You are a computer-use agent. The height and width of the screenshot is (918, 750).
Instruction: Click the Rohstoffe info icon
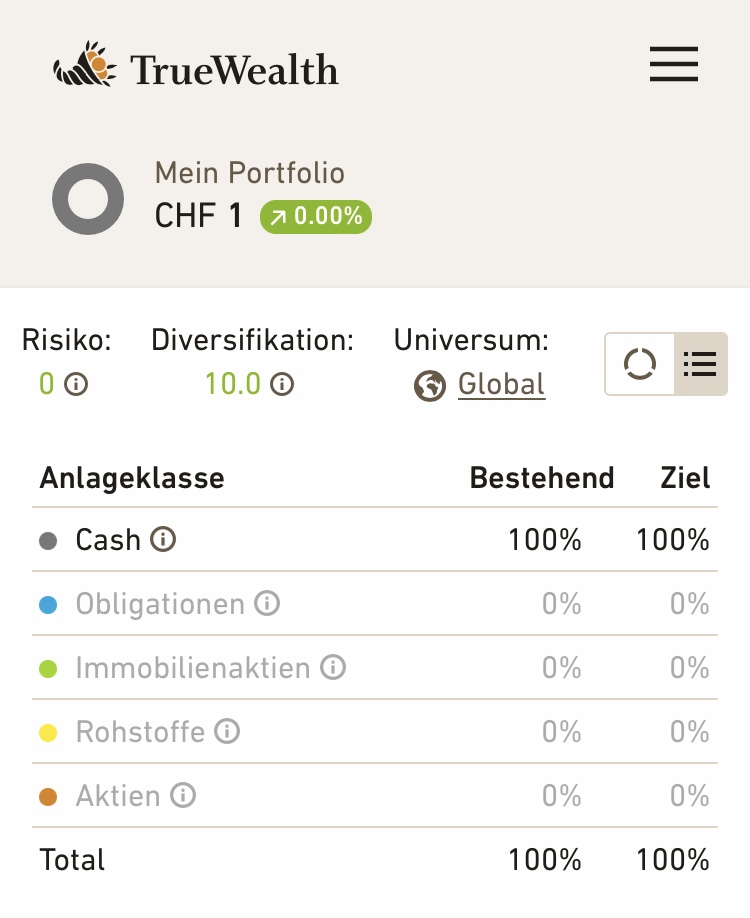pyautogui.click(x=227, y=732)
